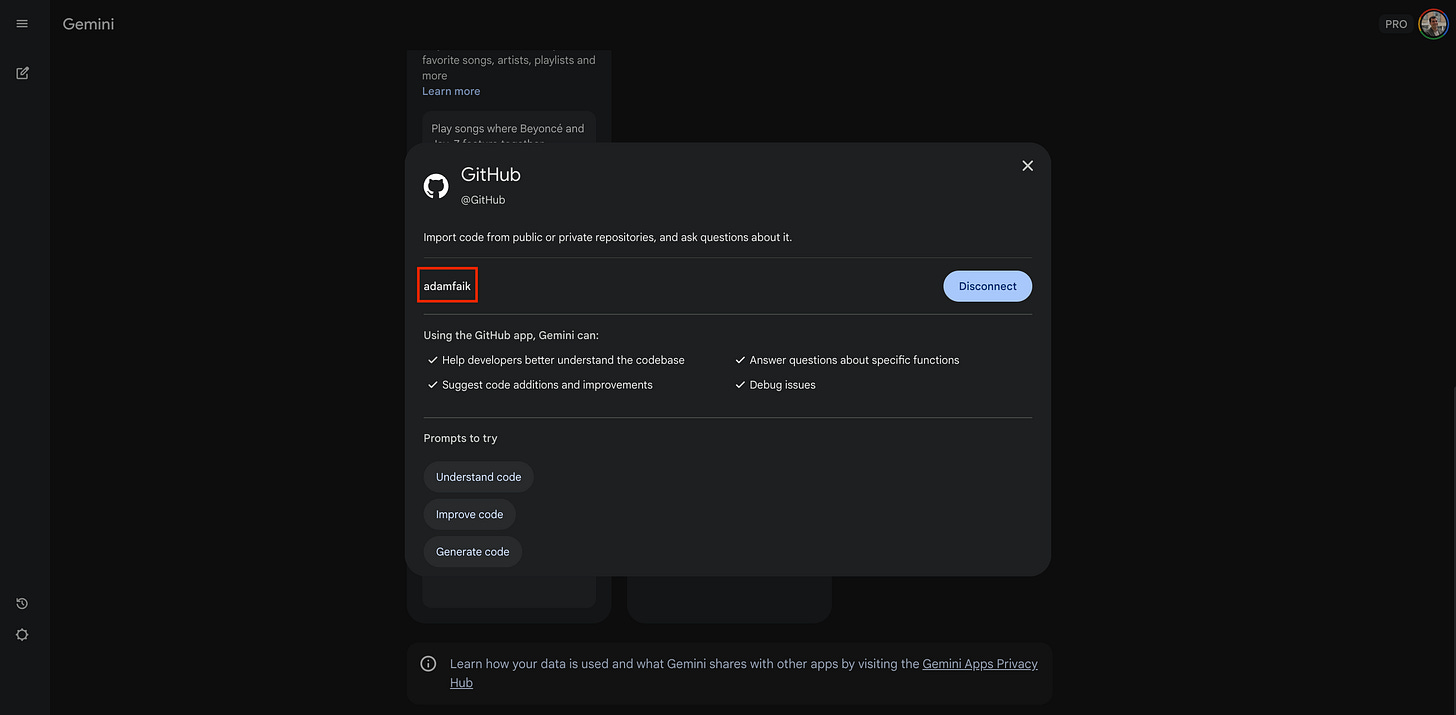The image size is (1456, 715).
Task: Select the Gemini label in the top bar
Action: 87,23
